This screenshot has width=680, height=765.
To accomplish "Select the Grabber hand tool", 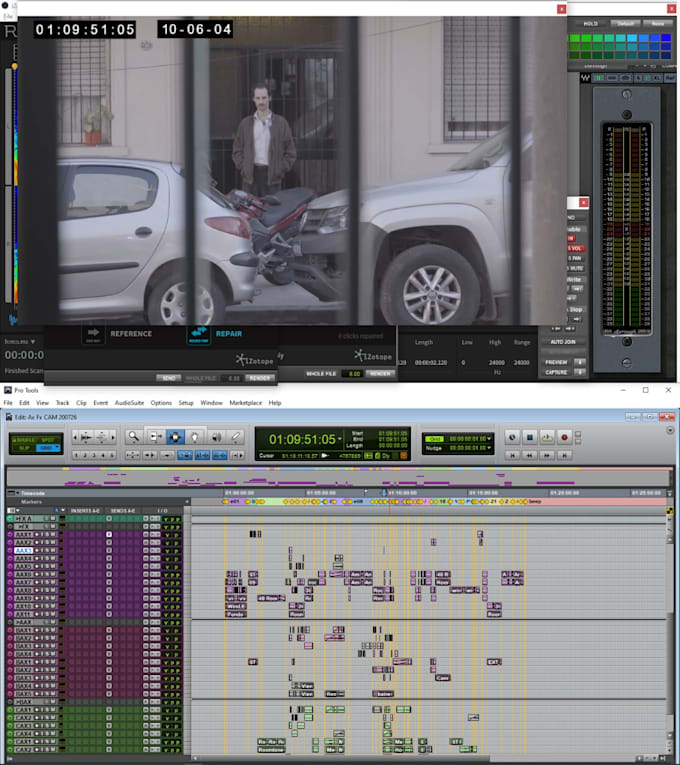I will pos(195,437).
